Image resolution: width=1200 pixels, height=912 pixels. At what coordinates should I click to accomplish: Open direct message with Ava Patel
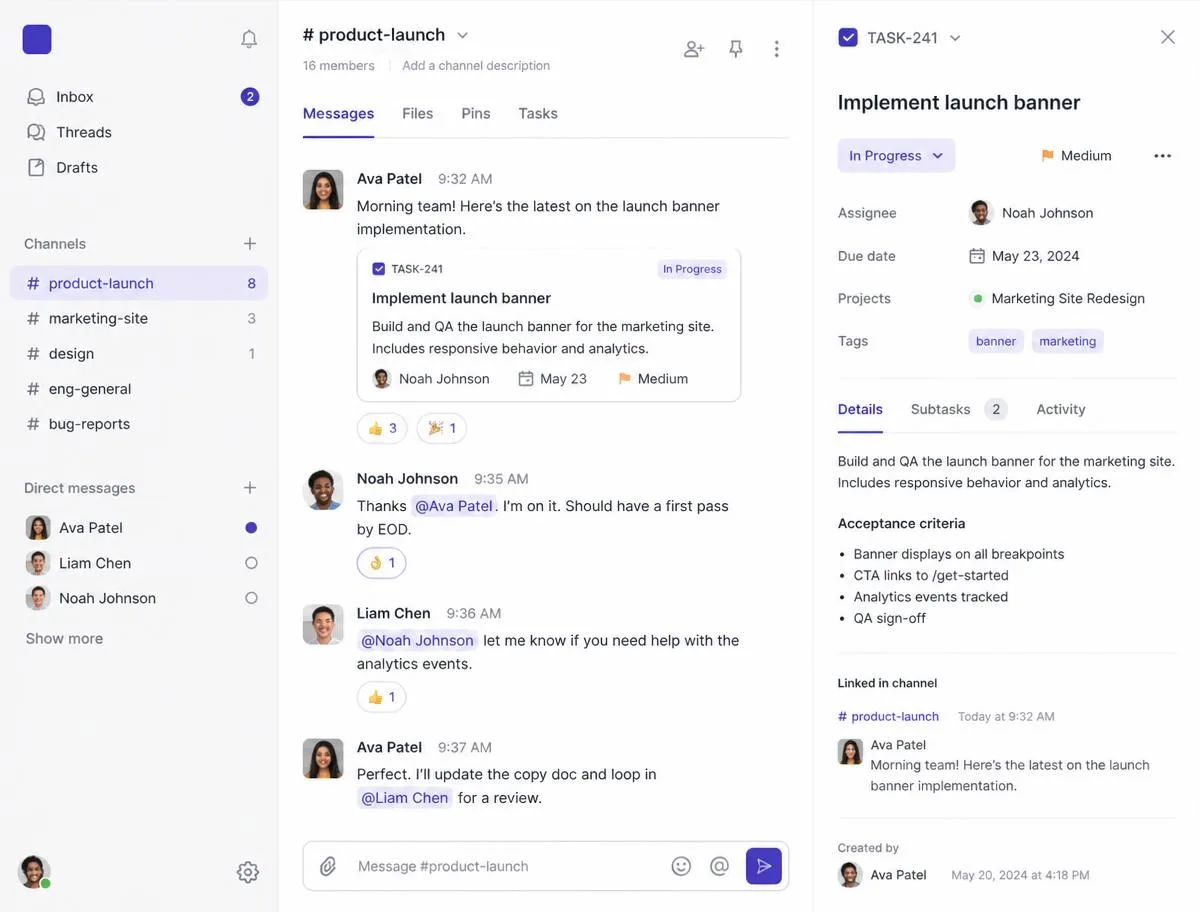click(x=139, y=527)
